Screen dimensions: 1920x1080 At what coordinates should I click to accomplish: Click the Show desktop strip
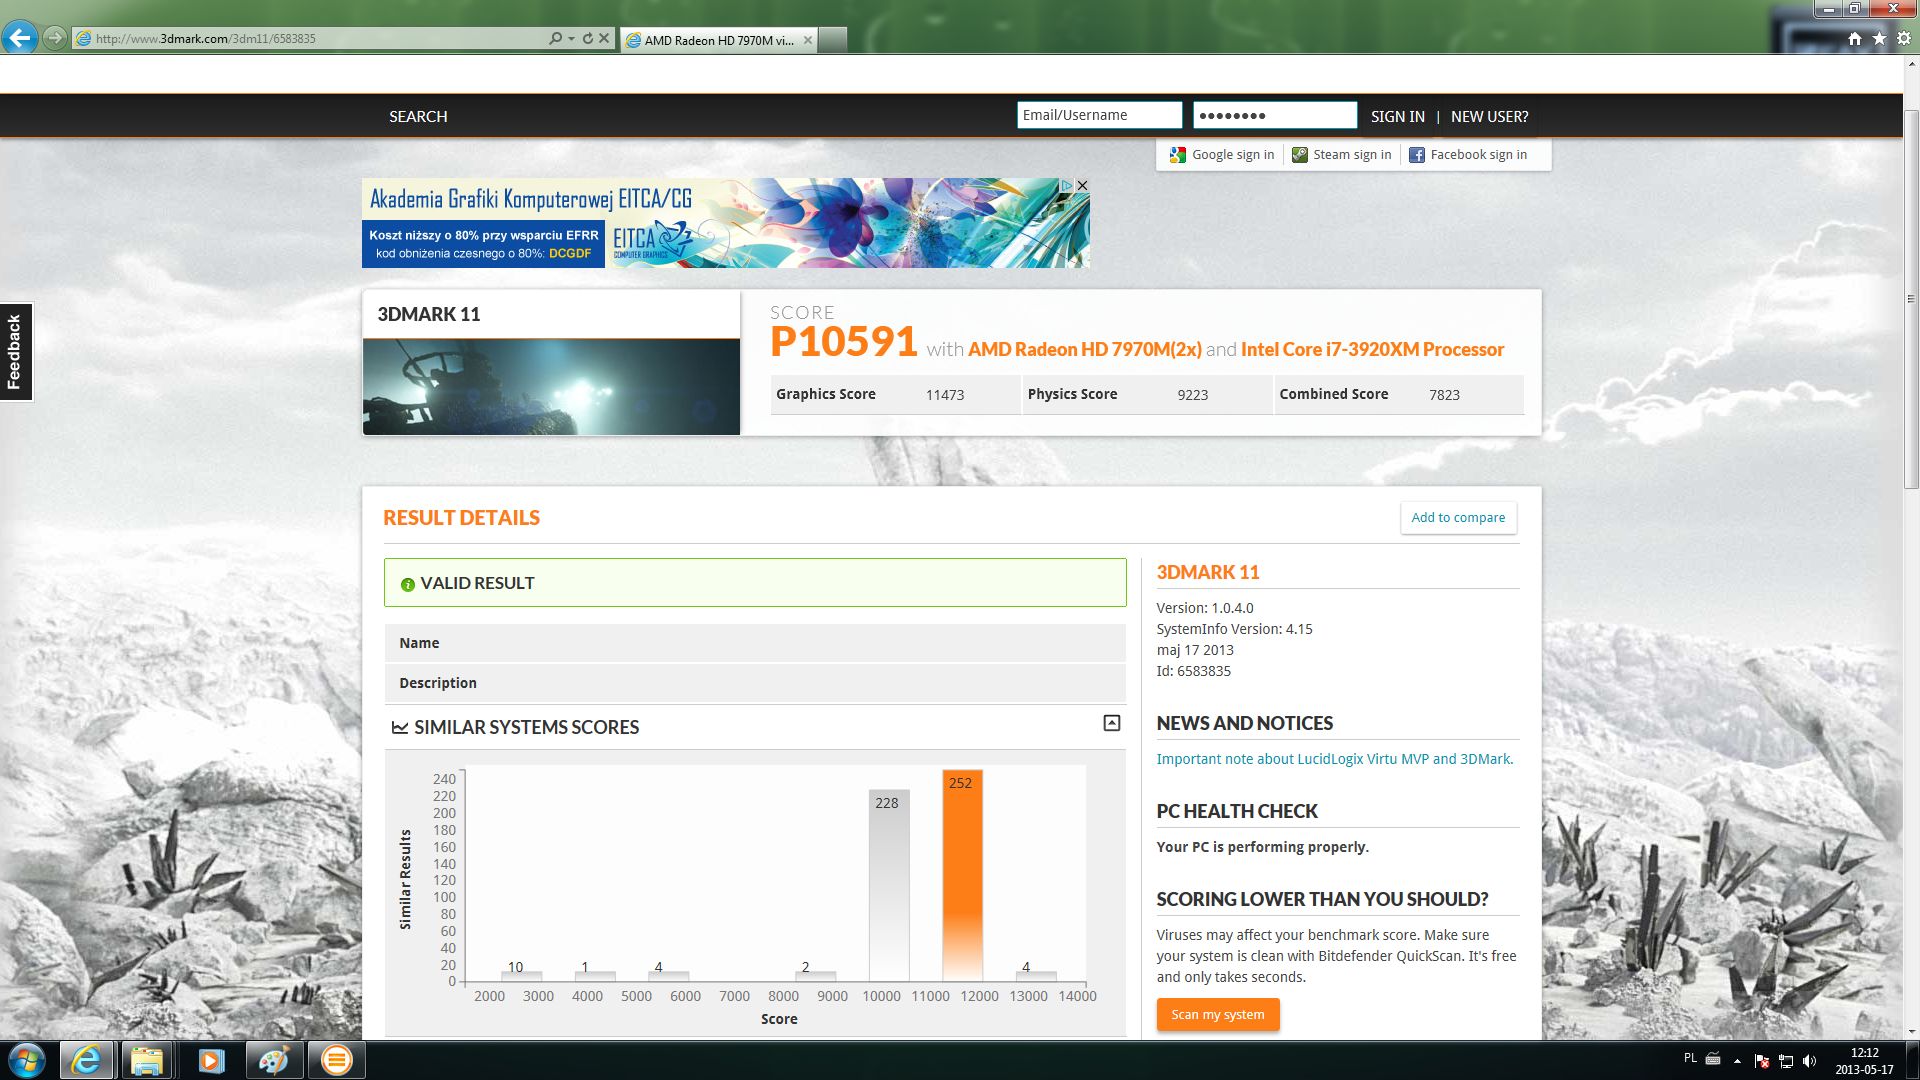coord(1912,1060)
